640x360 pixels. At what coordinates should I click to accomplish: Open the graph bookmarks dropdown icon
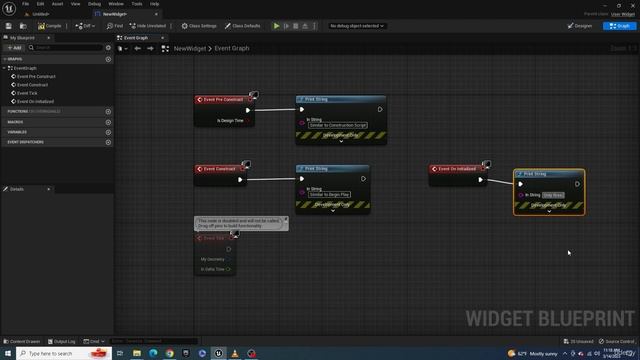pos(122,49)
